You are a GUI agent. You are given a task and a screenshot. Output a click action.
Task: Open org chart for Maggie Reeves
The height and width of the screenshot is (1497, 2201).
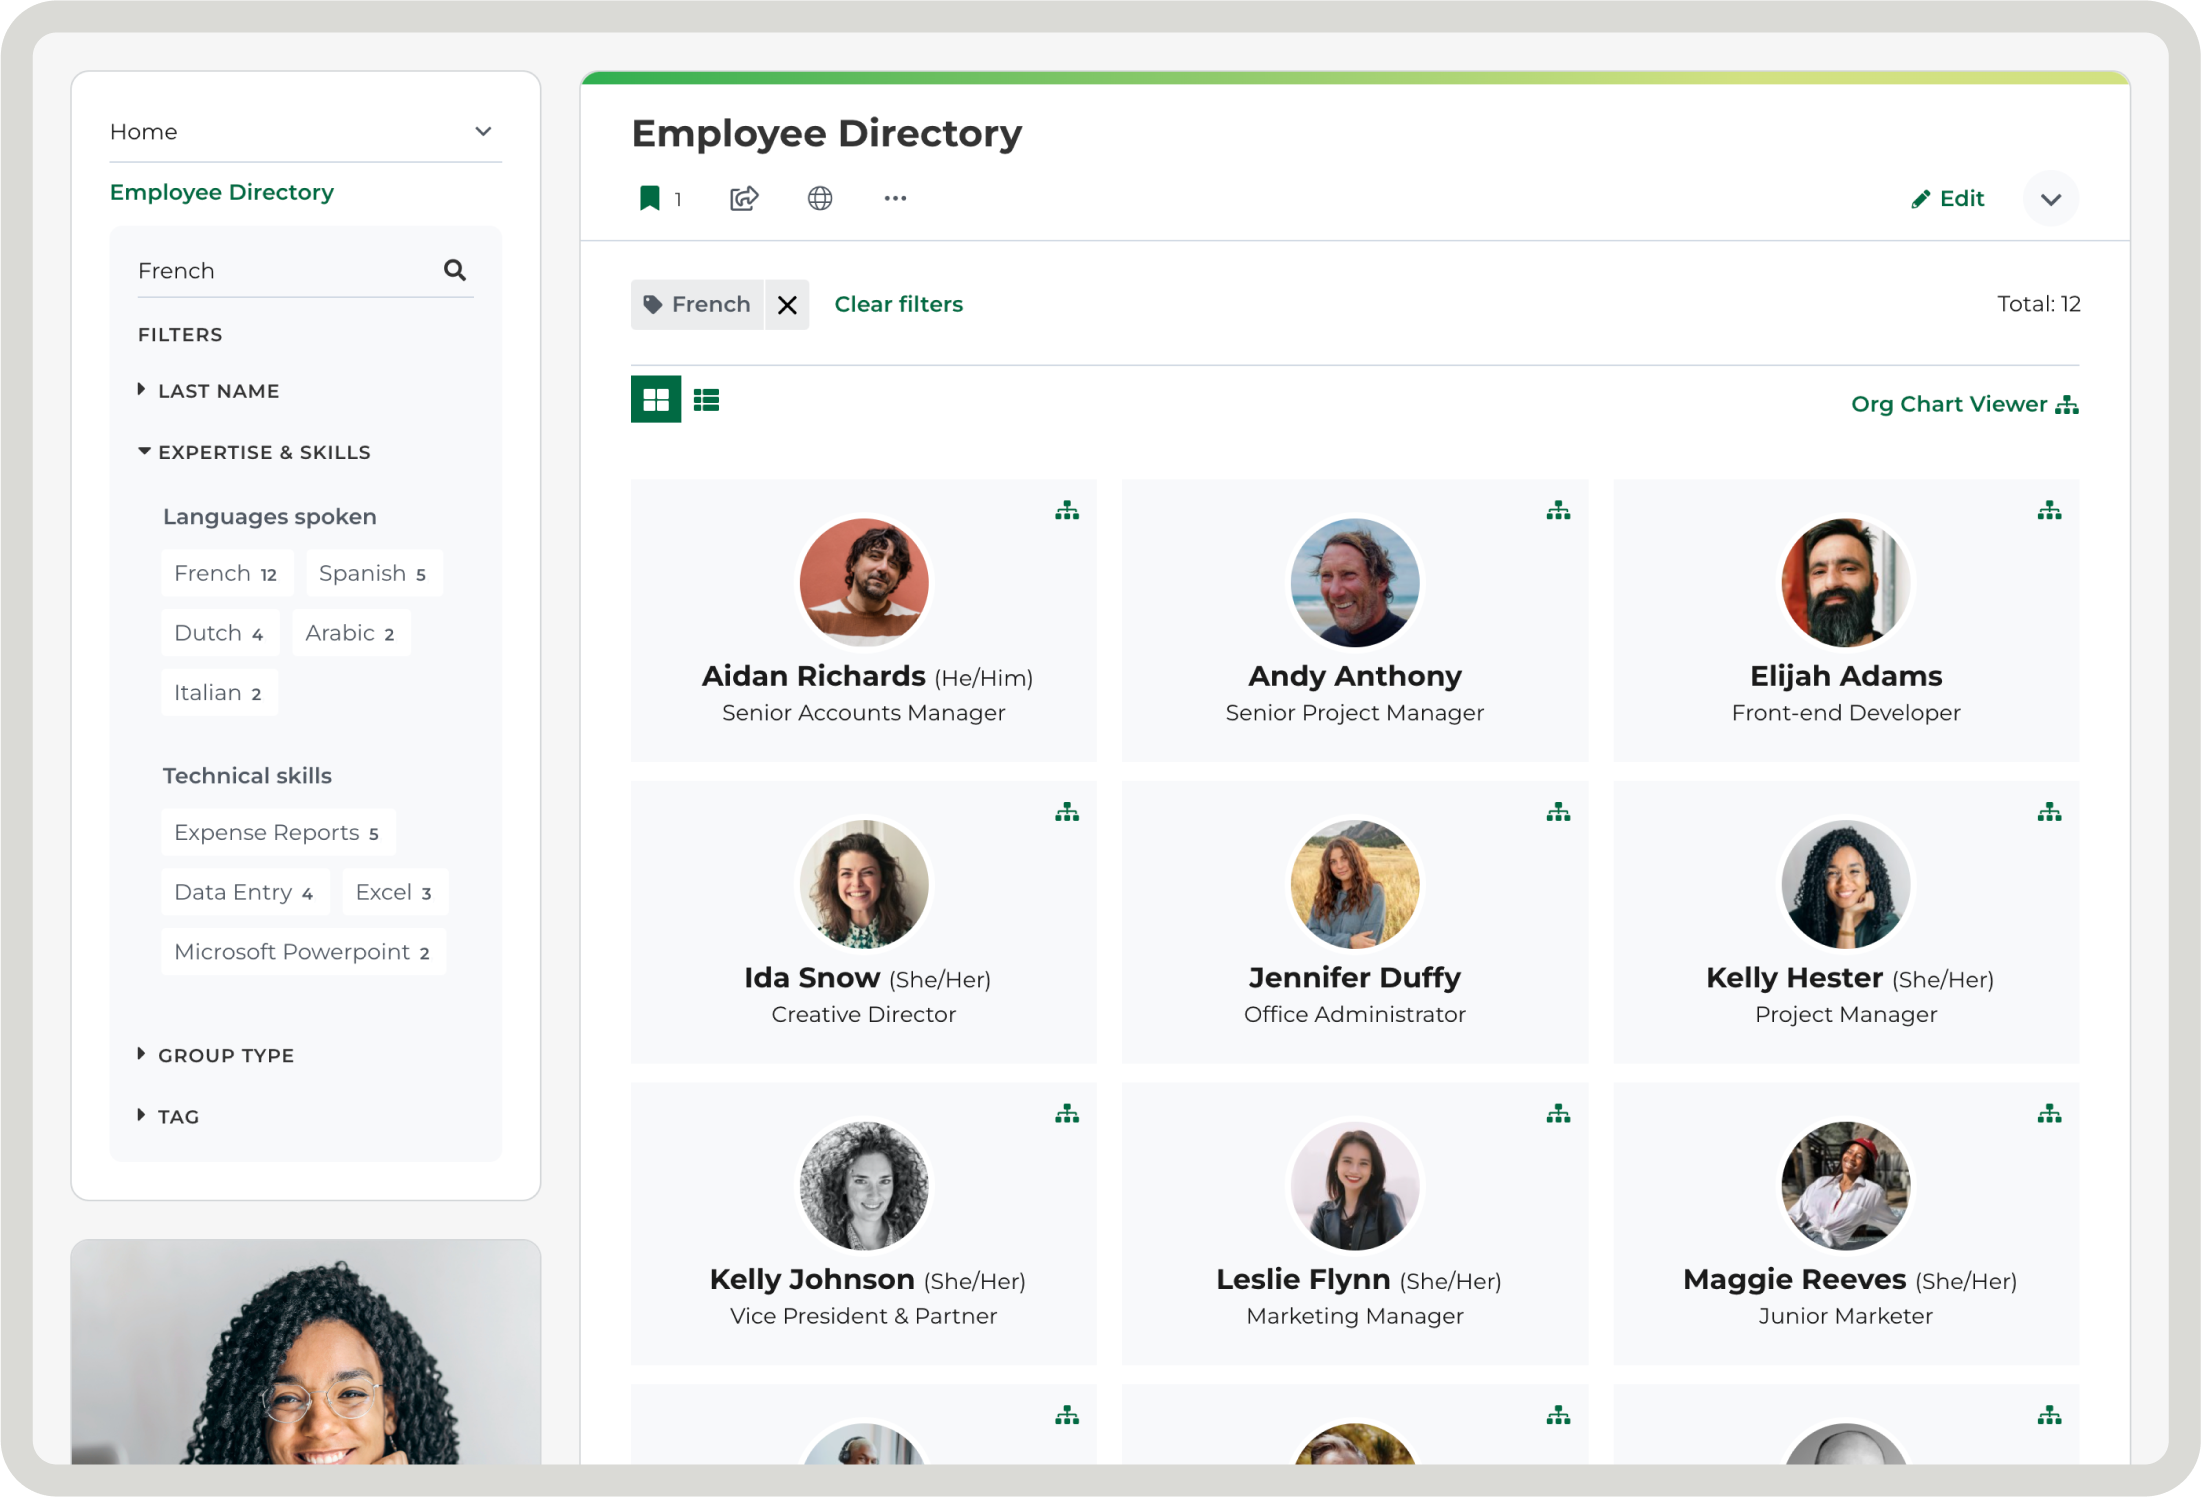(2049, 1114)
